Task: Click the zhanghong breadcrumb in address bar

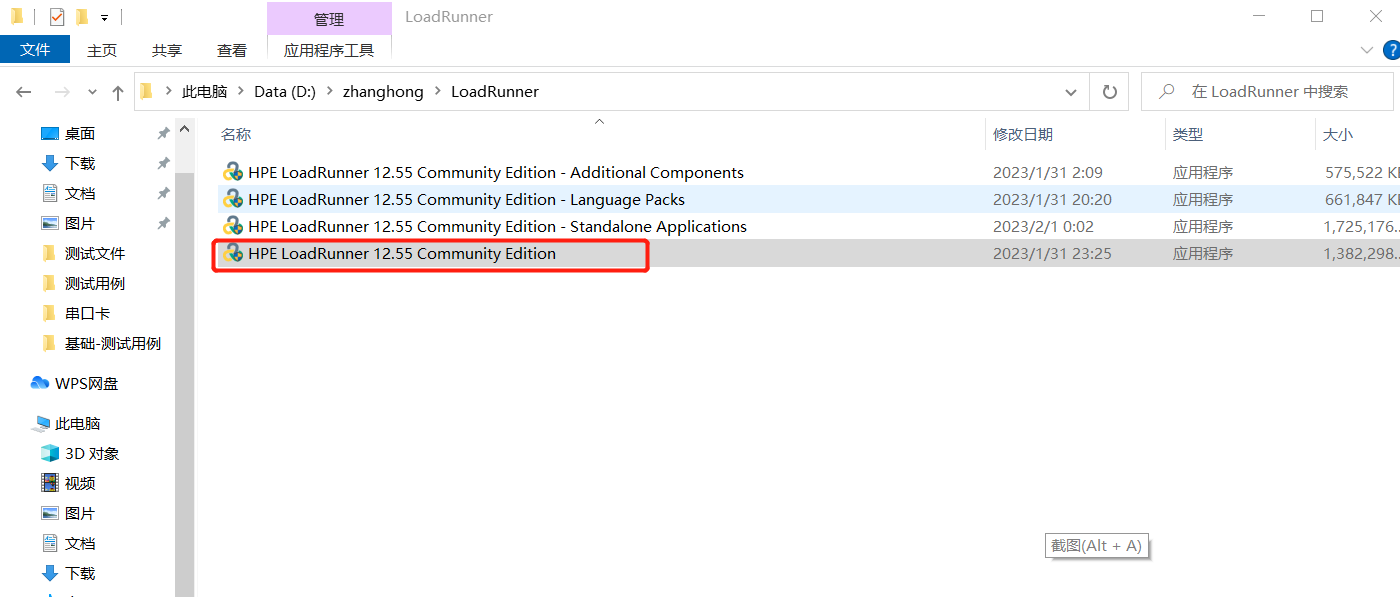Action: tap(383, 92)
